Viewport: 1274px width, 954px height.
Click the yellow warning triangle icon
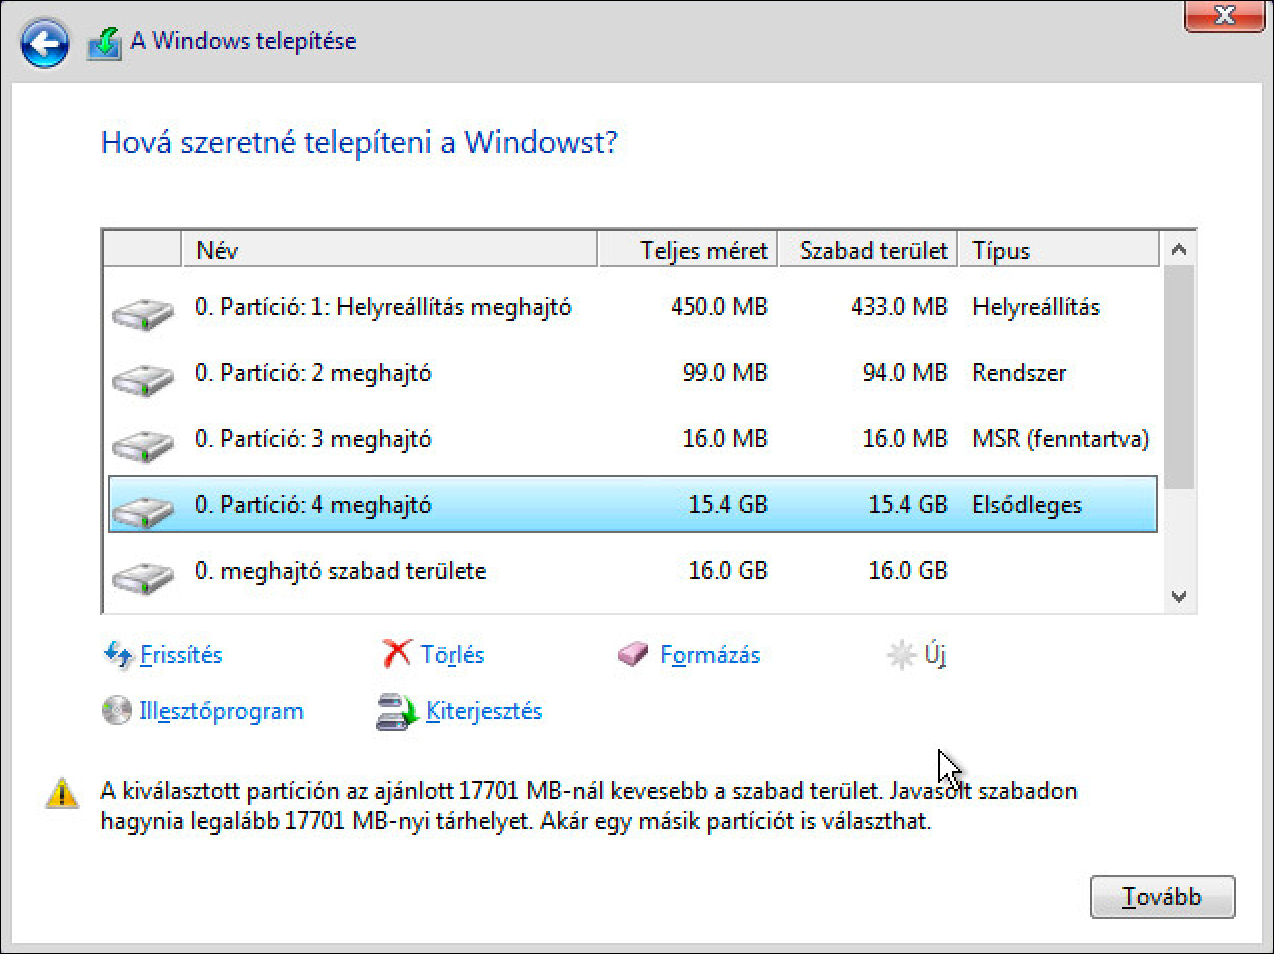[62, 793]
